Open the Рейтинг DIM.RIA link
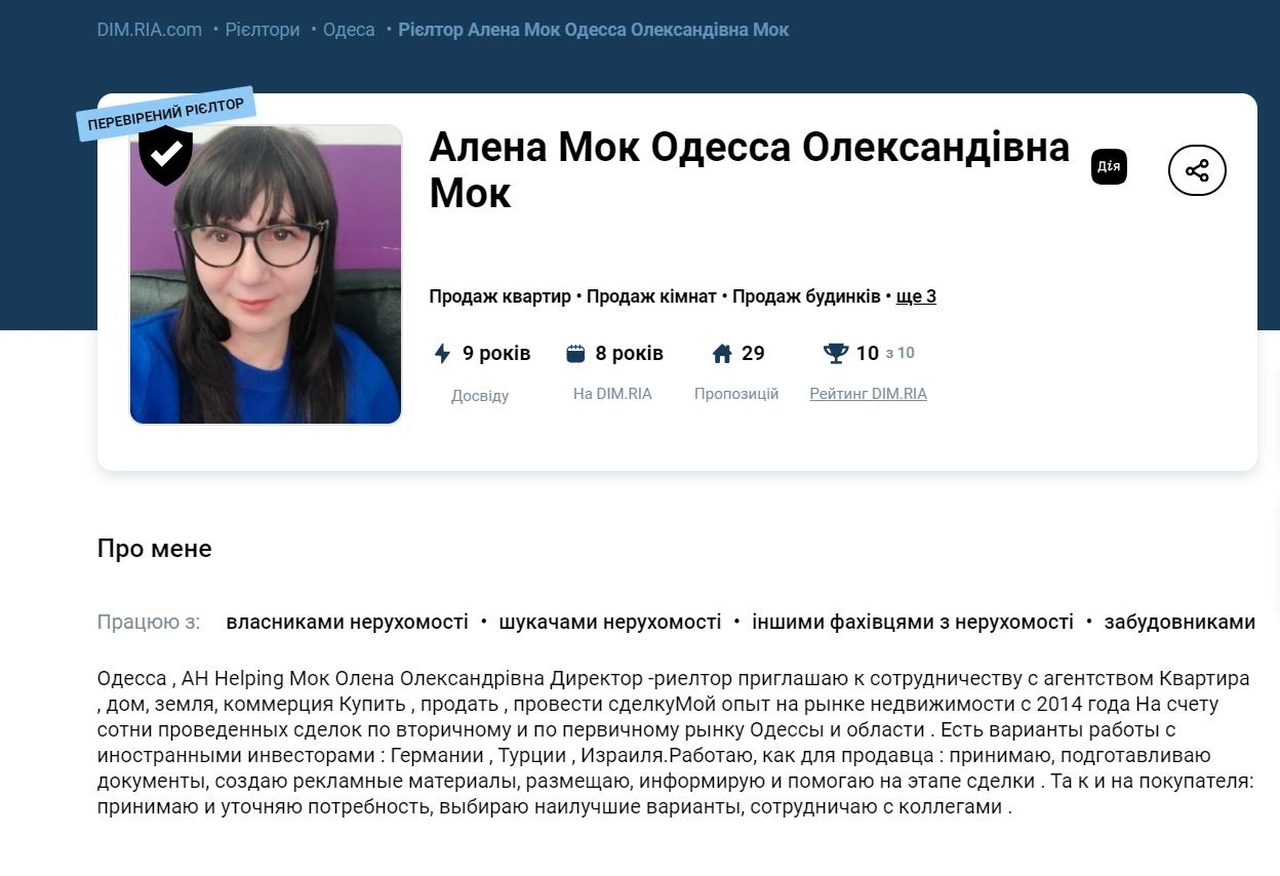Screen dimensions: 1280x876 pos(868,394)
